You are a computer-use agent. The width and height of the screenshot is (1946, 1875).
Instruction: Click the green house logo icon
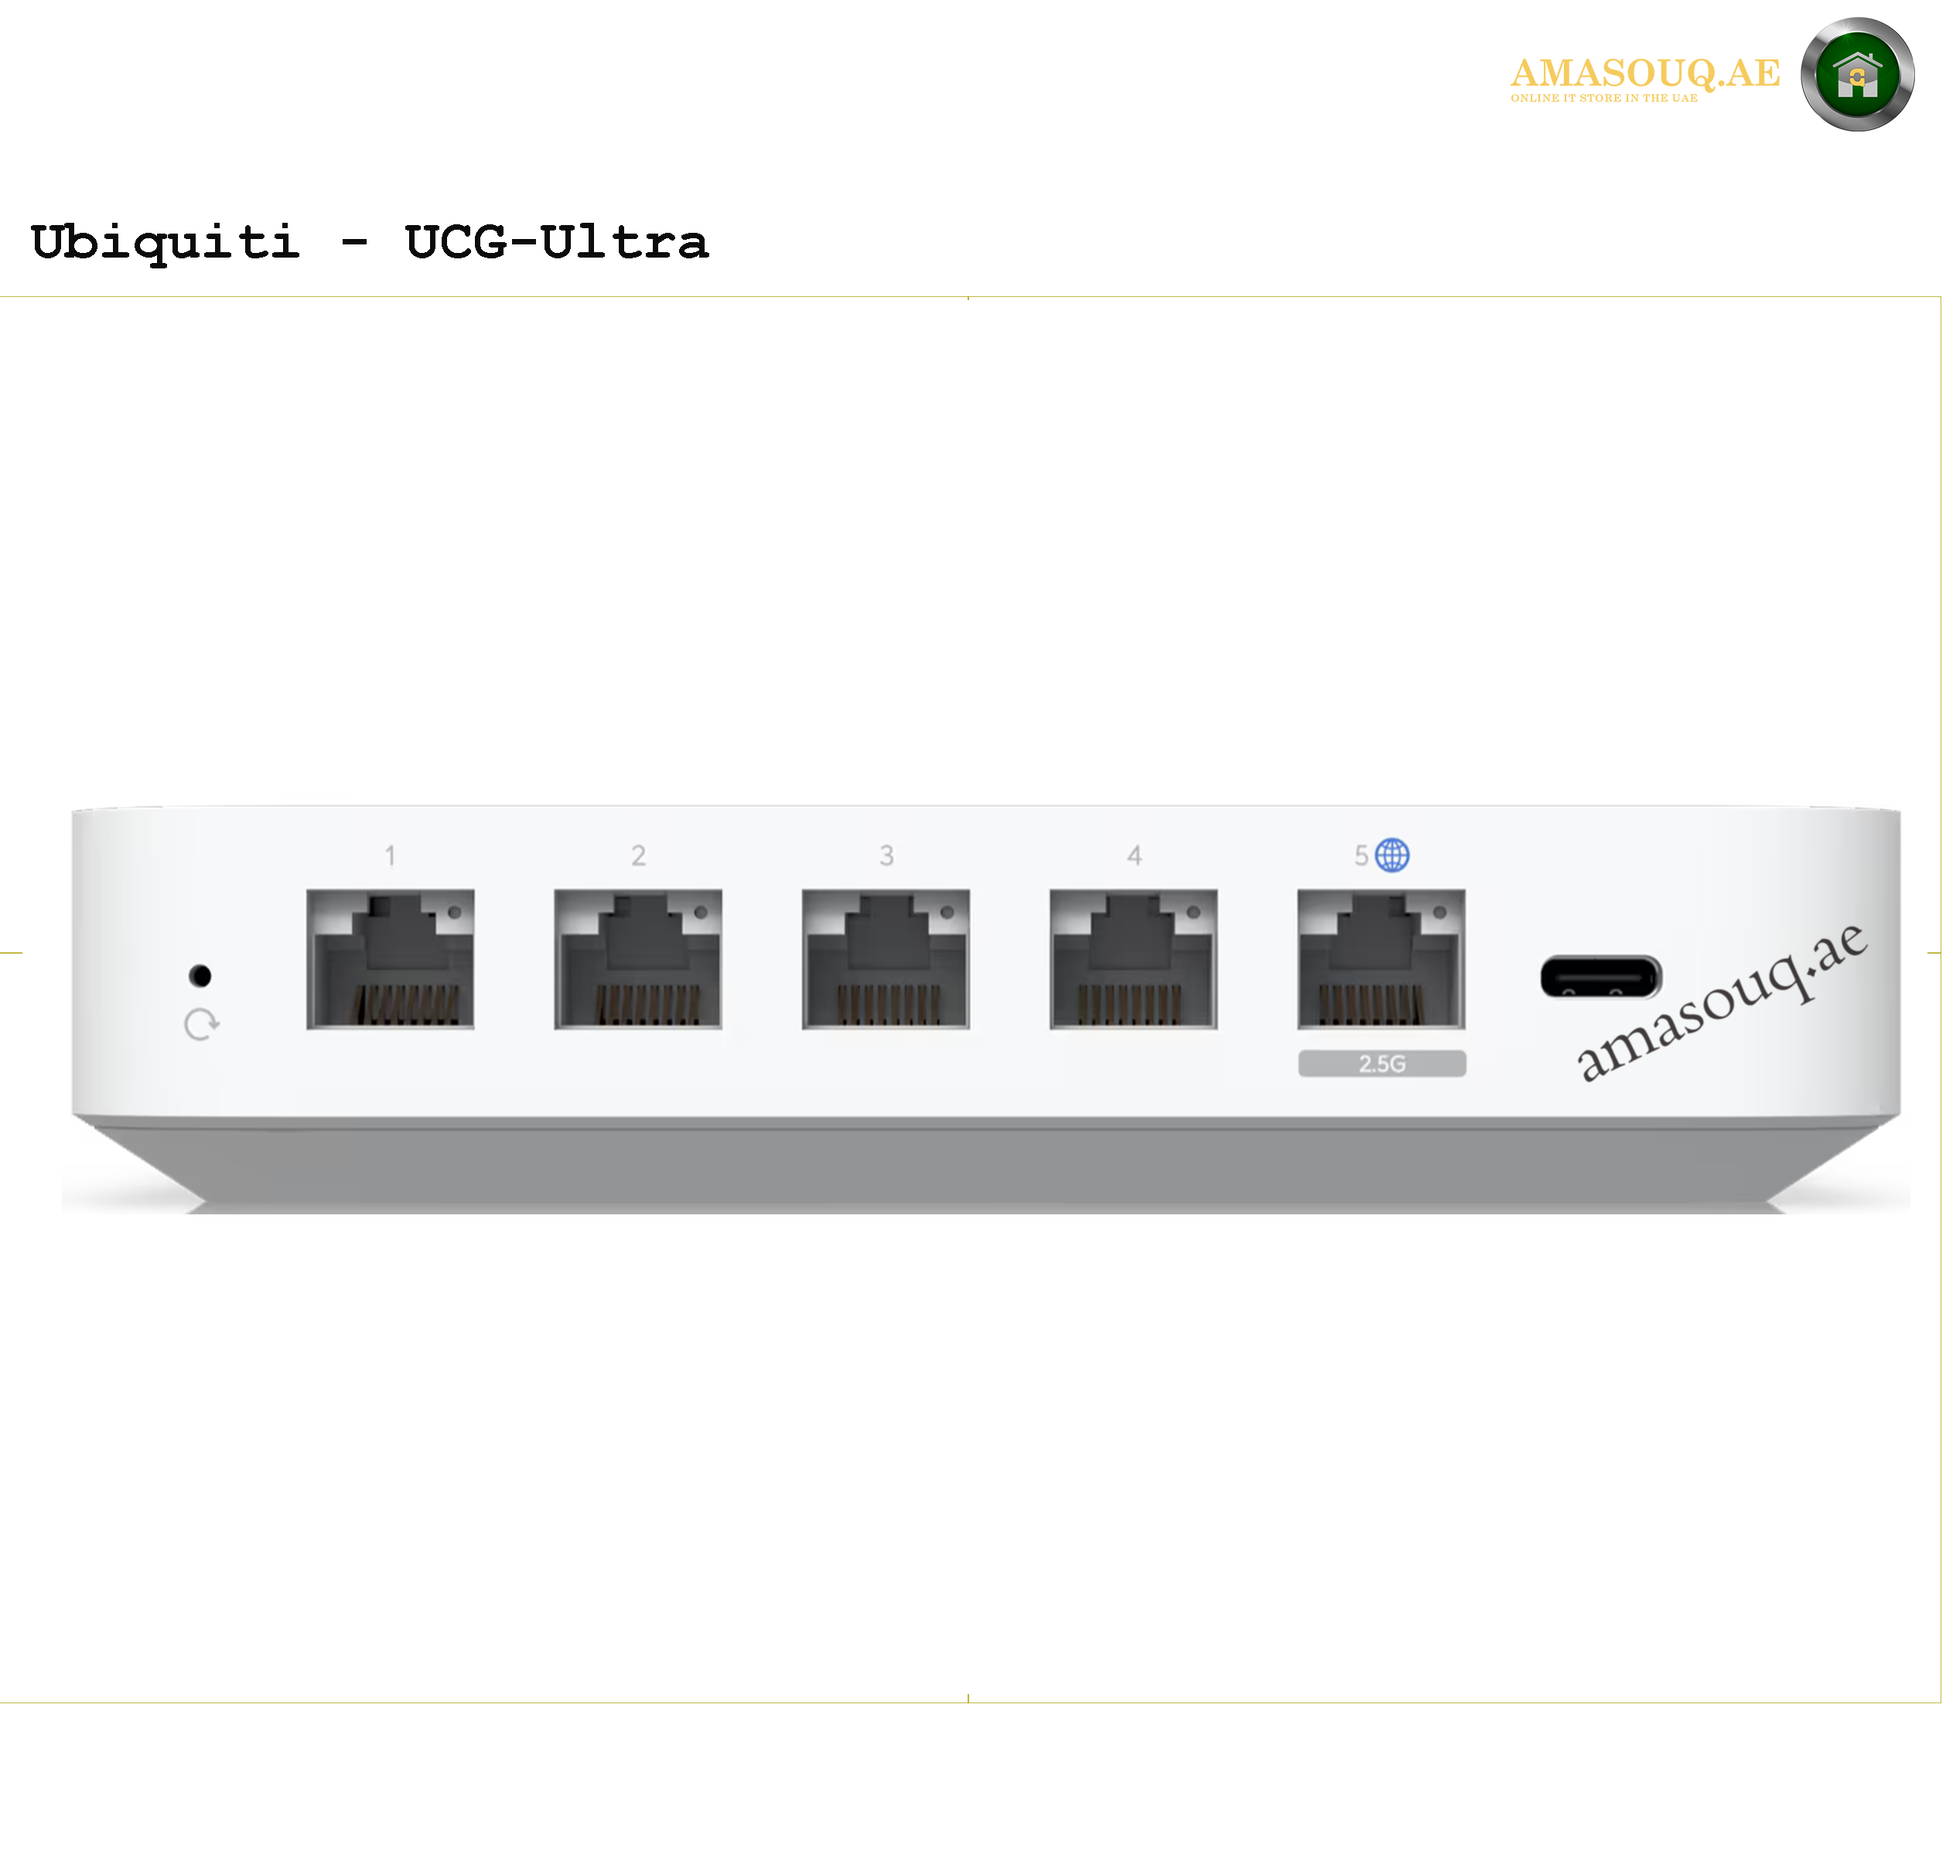[x=1857, y=74]
